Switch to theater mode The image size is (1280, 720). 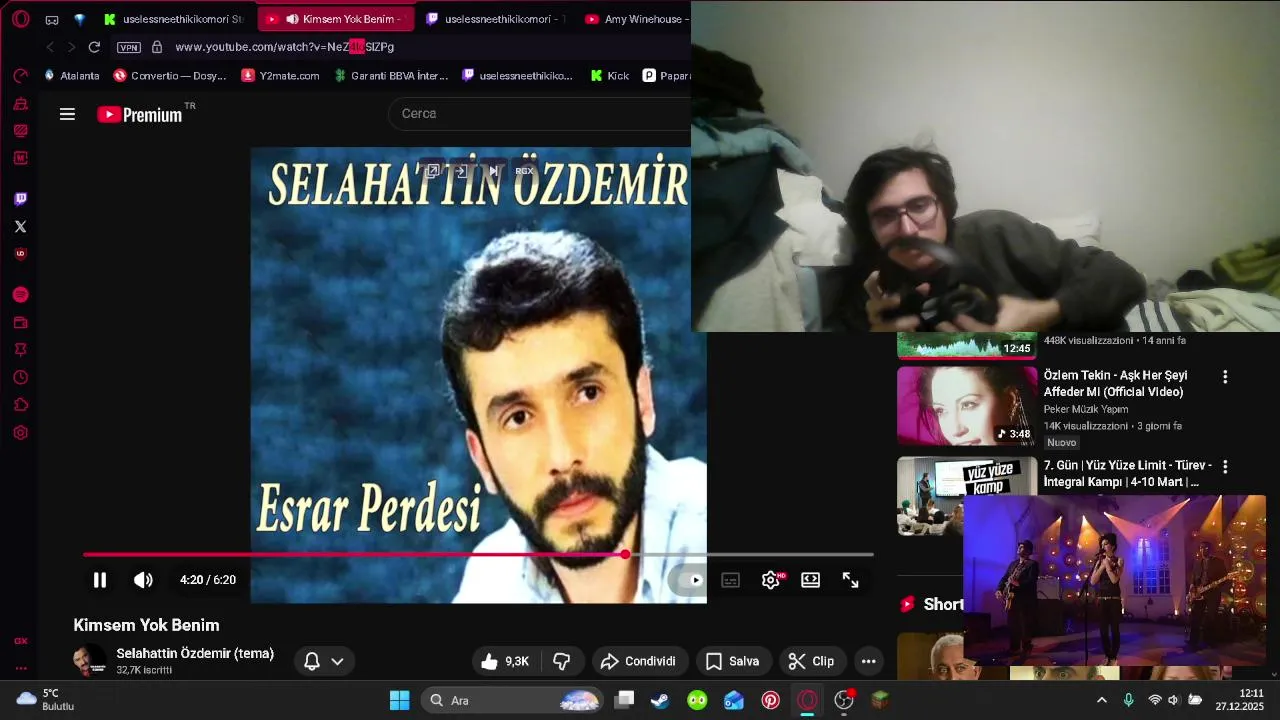[x=811, y=580]
